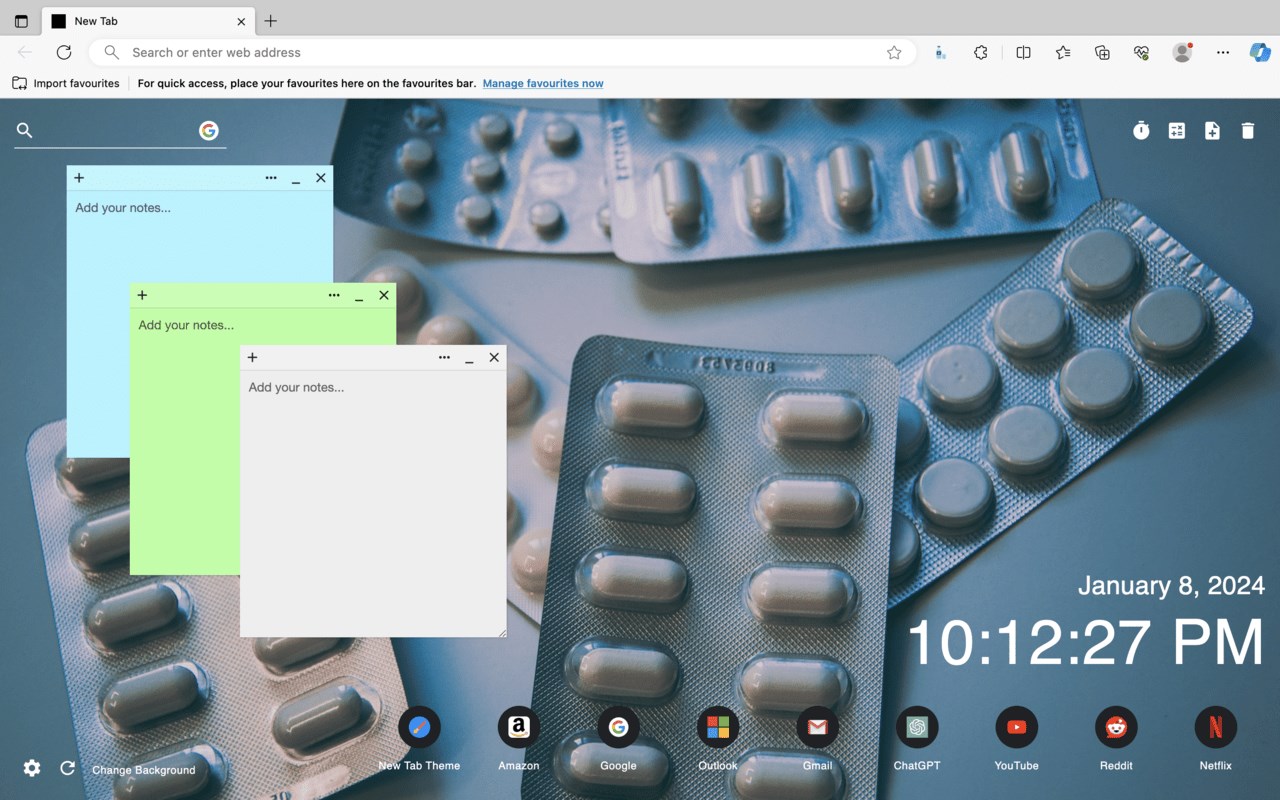The width and height of the screenshot is (1280, 800).
Task: Open tab actions menu icon
Action: click(x=21, y=21)
